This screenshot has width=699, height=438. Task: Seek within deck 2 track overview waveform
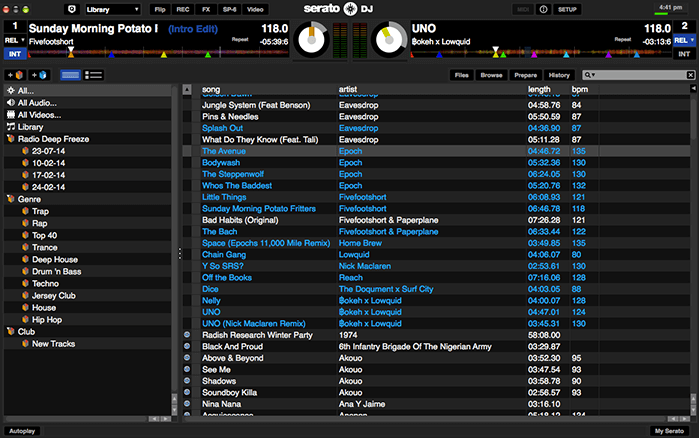tap(541, 53)
